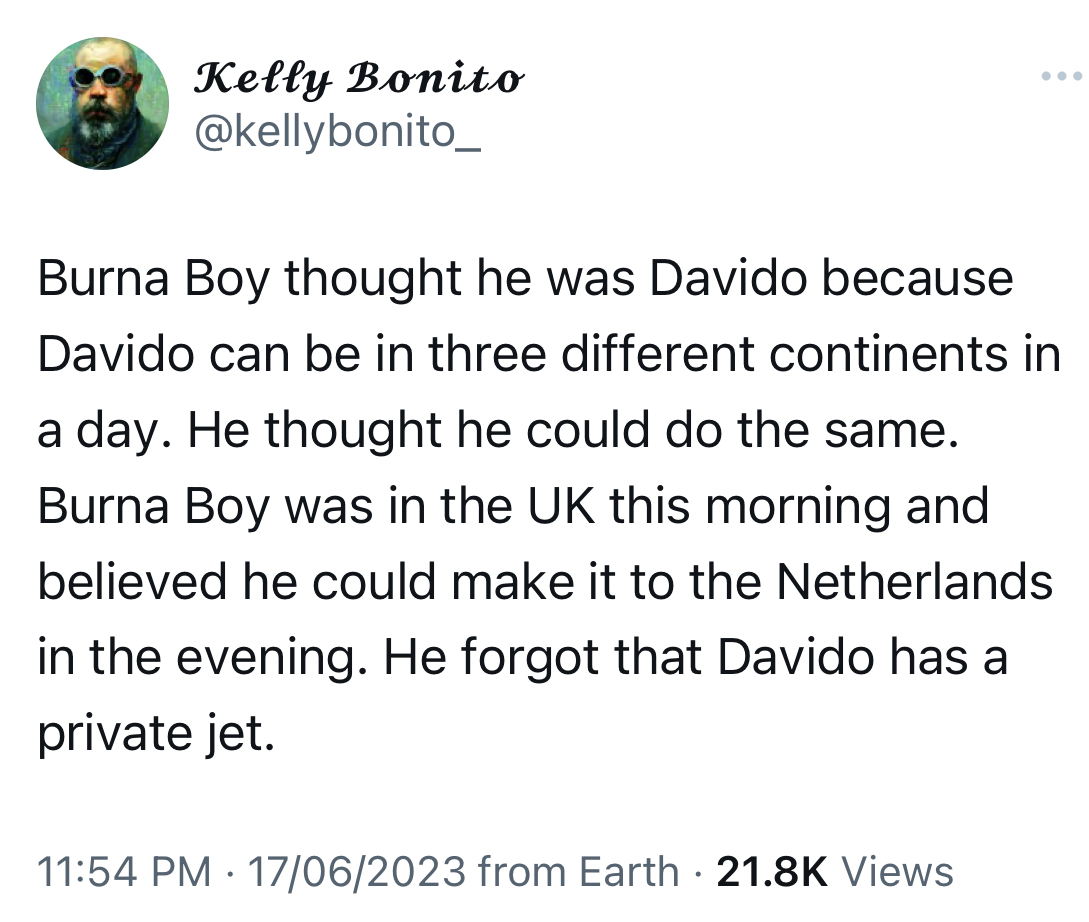Screen dimensions: 1089x922
Task: Click the Kelly Bonito display name
Action: [358, 78]
